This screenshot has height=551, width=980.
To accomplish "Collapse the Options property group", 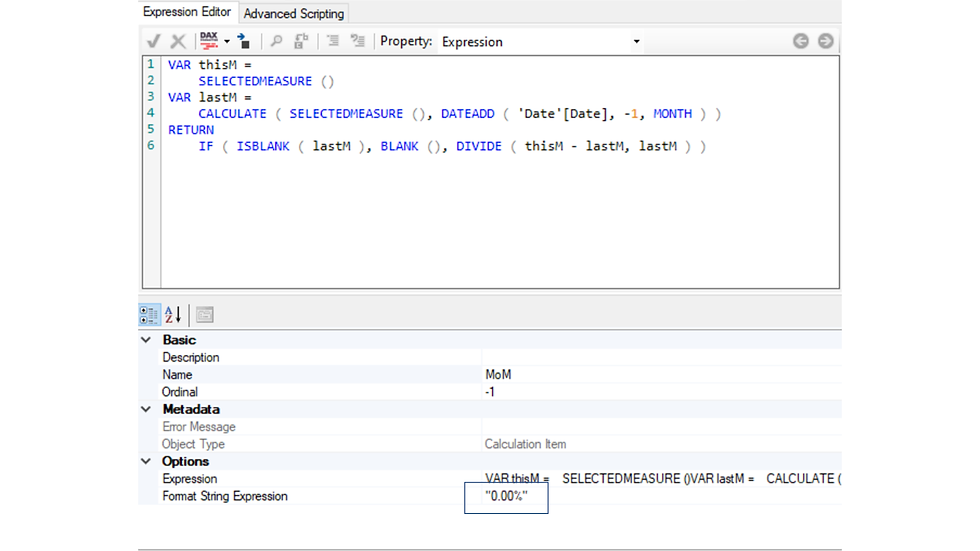I will [146, 461].
